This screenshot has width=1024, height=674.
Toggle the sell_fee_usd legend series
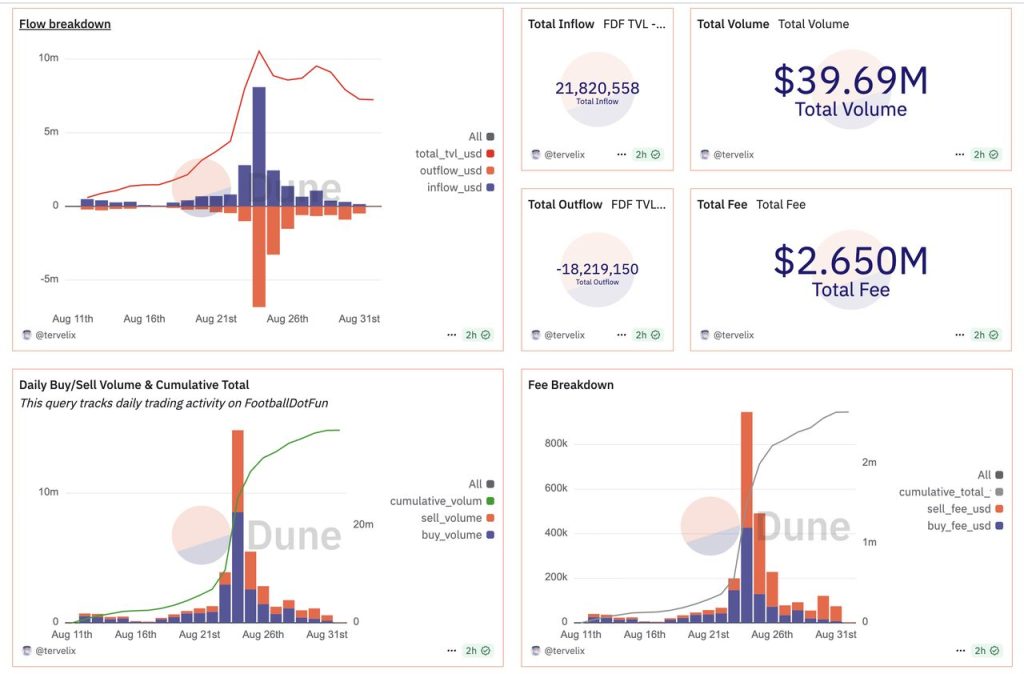pos(958,509)
